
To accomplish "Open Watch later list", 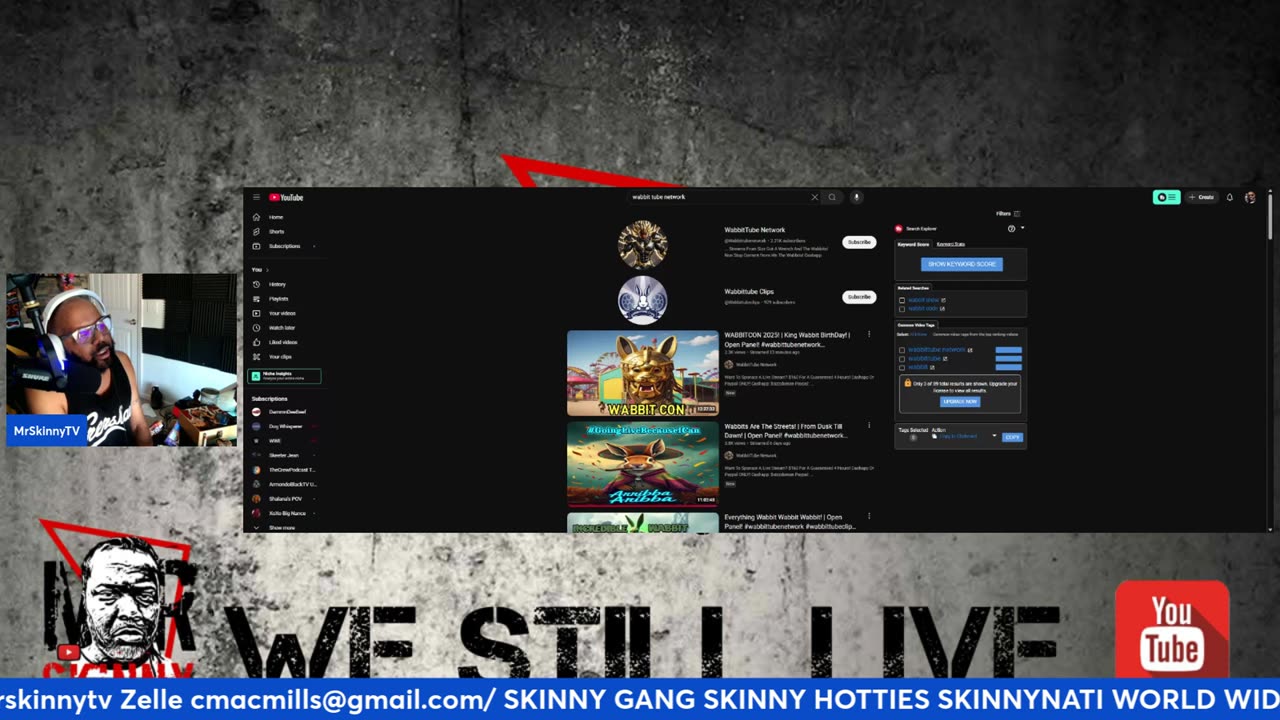I will (x=282, y=328).
